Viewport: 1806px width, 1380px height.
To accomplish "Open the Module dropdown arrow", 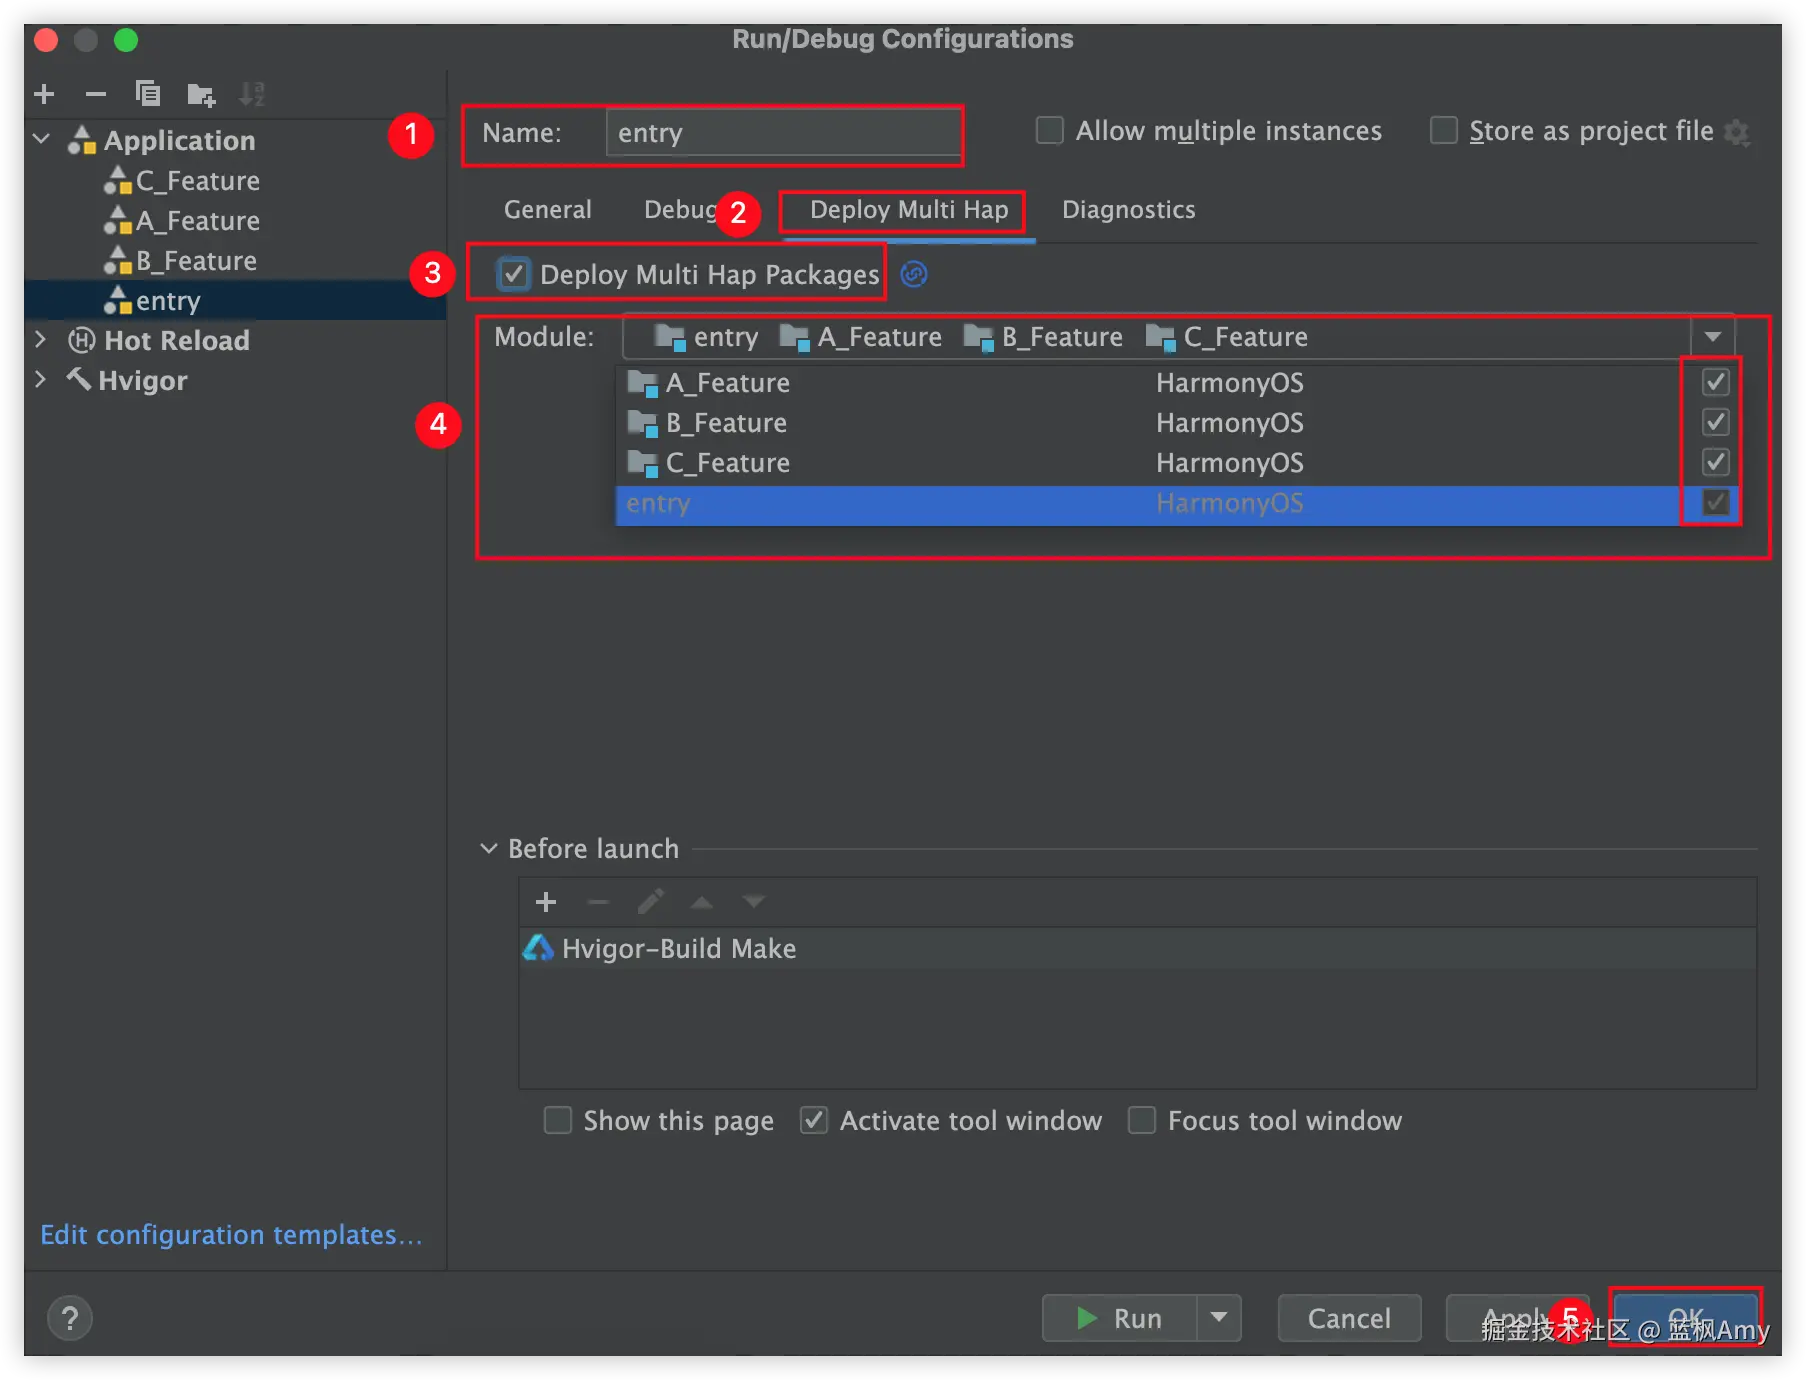I will click(1713, 337).
